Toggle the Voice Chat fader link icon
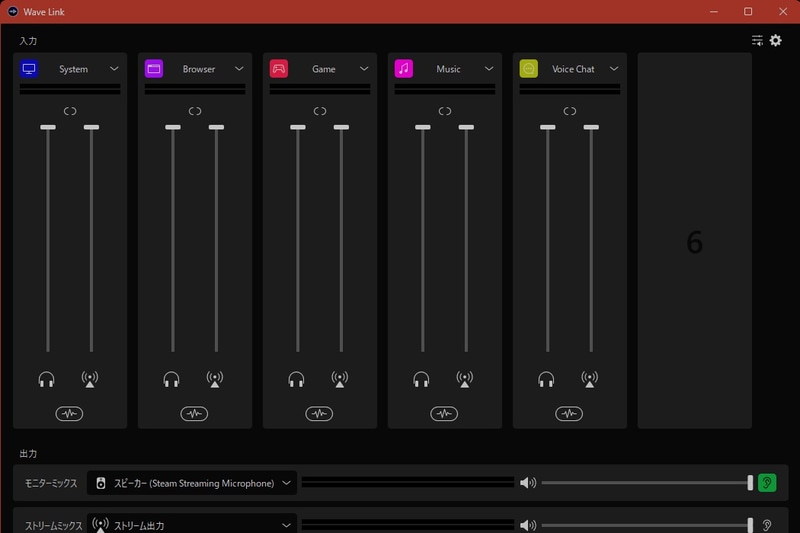This screenshot has height=533, width=800. pos(570,111)
